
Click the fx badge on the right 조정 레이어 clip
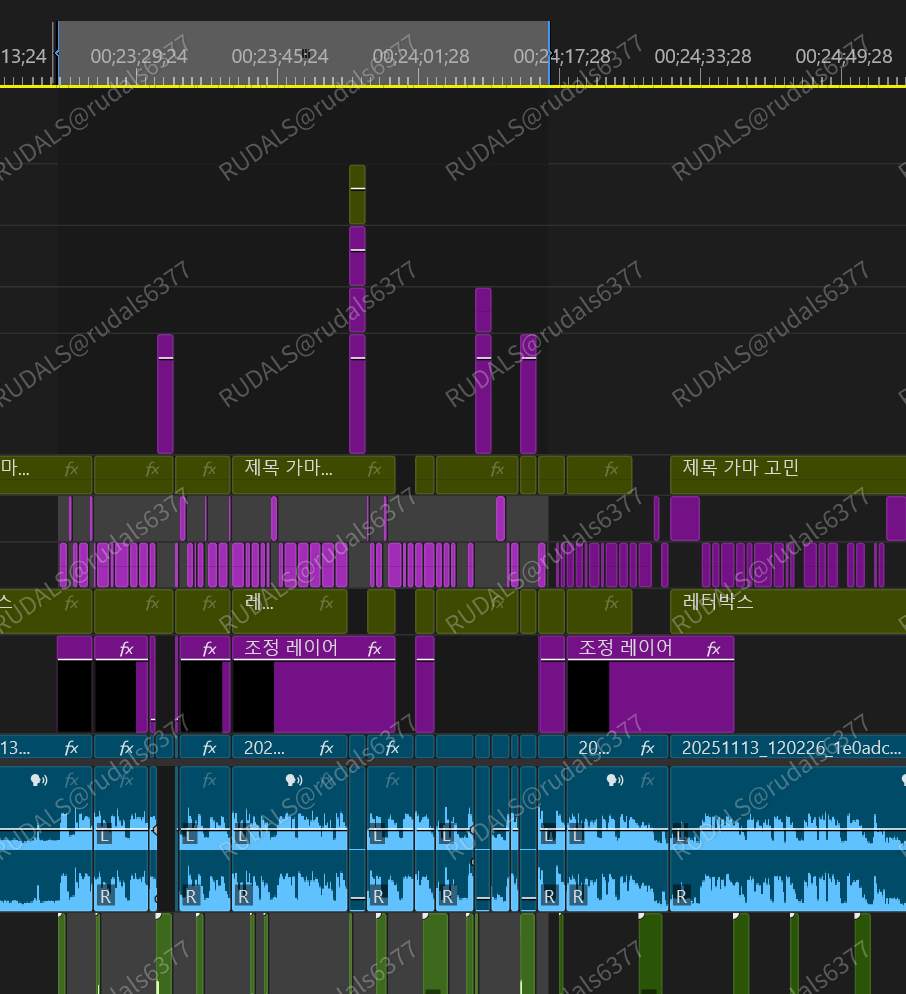(713, 649)
